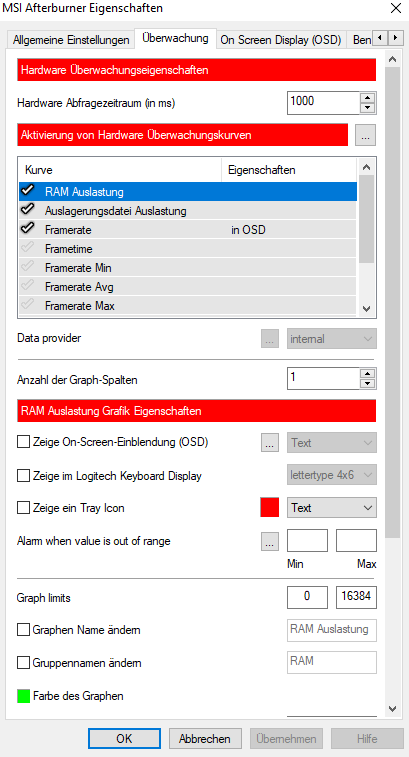This screenshot has height=757, width=409.
Task: Pick the red tray icon color
Action: 269,508
